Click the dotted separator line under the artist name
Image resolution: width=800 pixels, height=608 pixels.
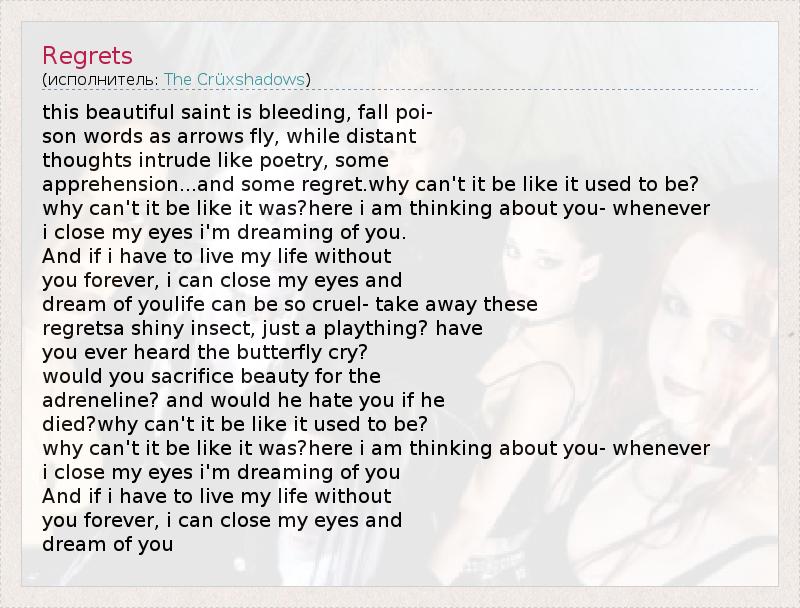point(400,90)
